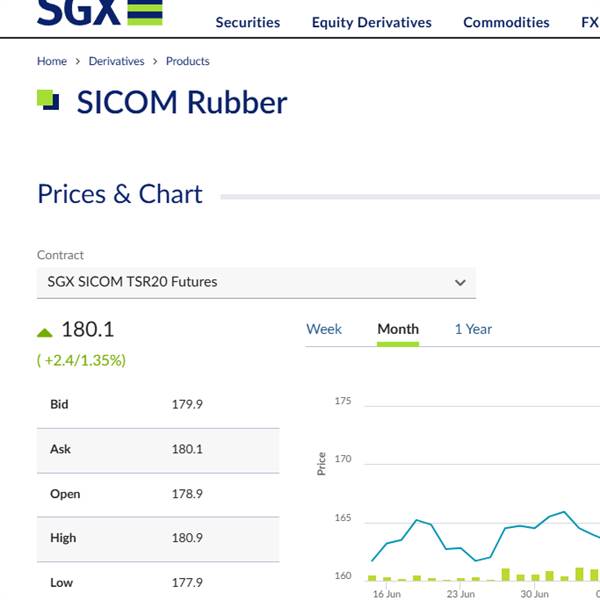Click the Ask row label
The image size is (600, 600).
60,449
